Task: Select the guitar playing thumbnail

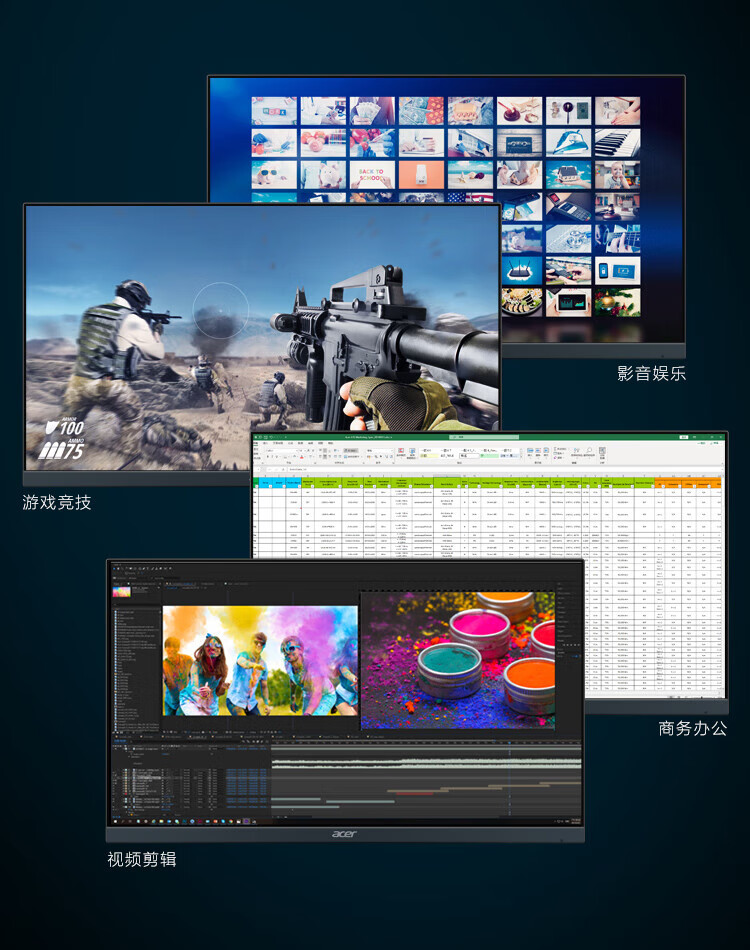Action: (617, 239)
